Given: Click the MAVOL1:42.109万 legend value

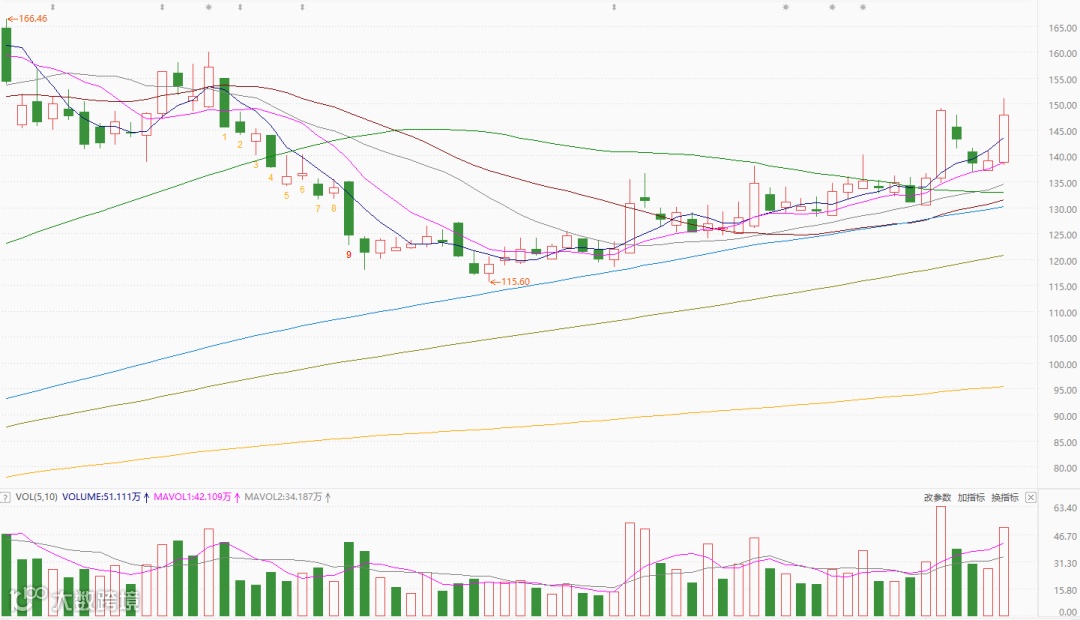Looking at the screenshot, I should click(192, 497).
